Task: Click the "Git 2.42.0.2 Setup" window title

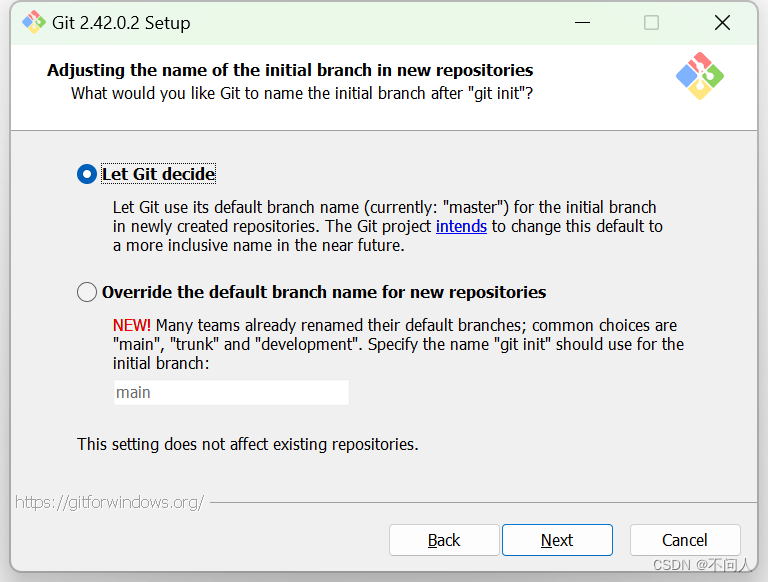Action: pyautogui.click(x=121, y=23)
